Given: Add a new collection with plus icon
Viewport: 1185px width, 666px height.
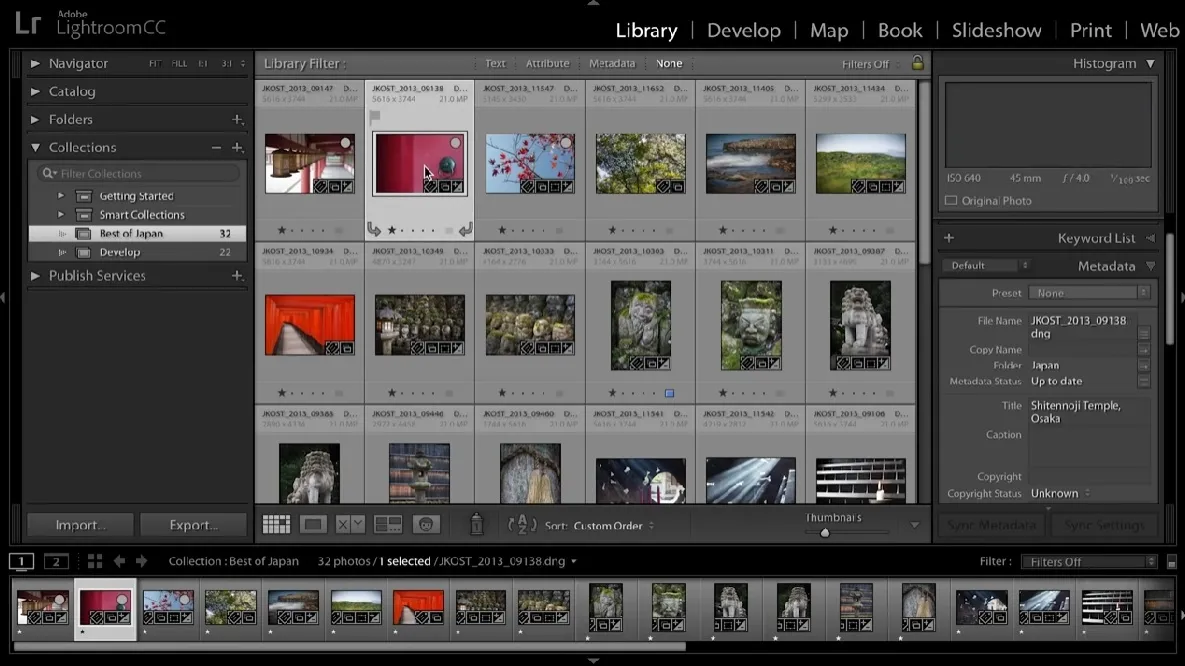Looking at the screenshot, I should [238, 148].
